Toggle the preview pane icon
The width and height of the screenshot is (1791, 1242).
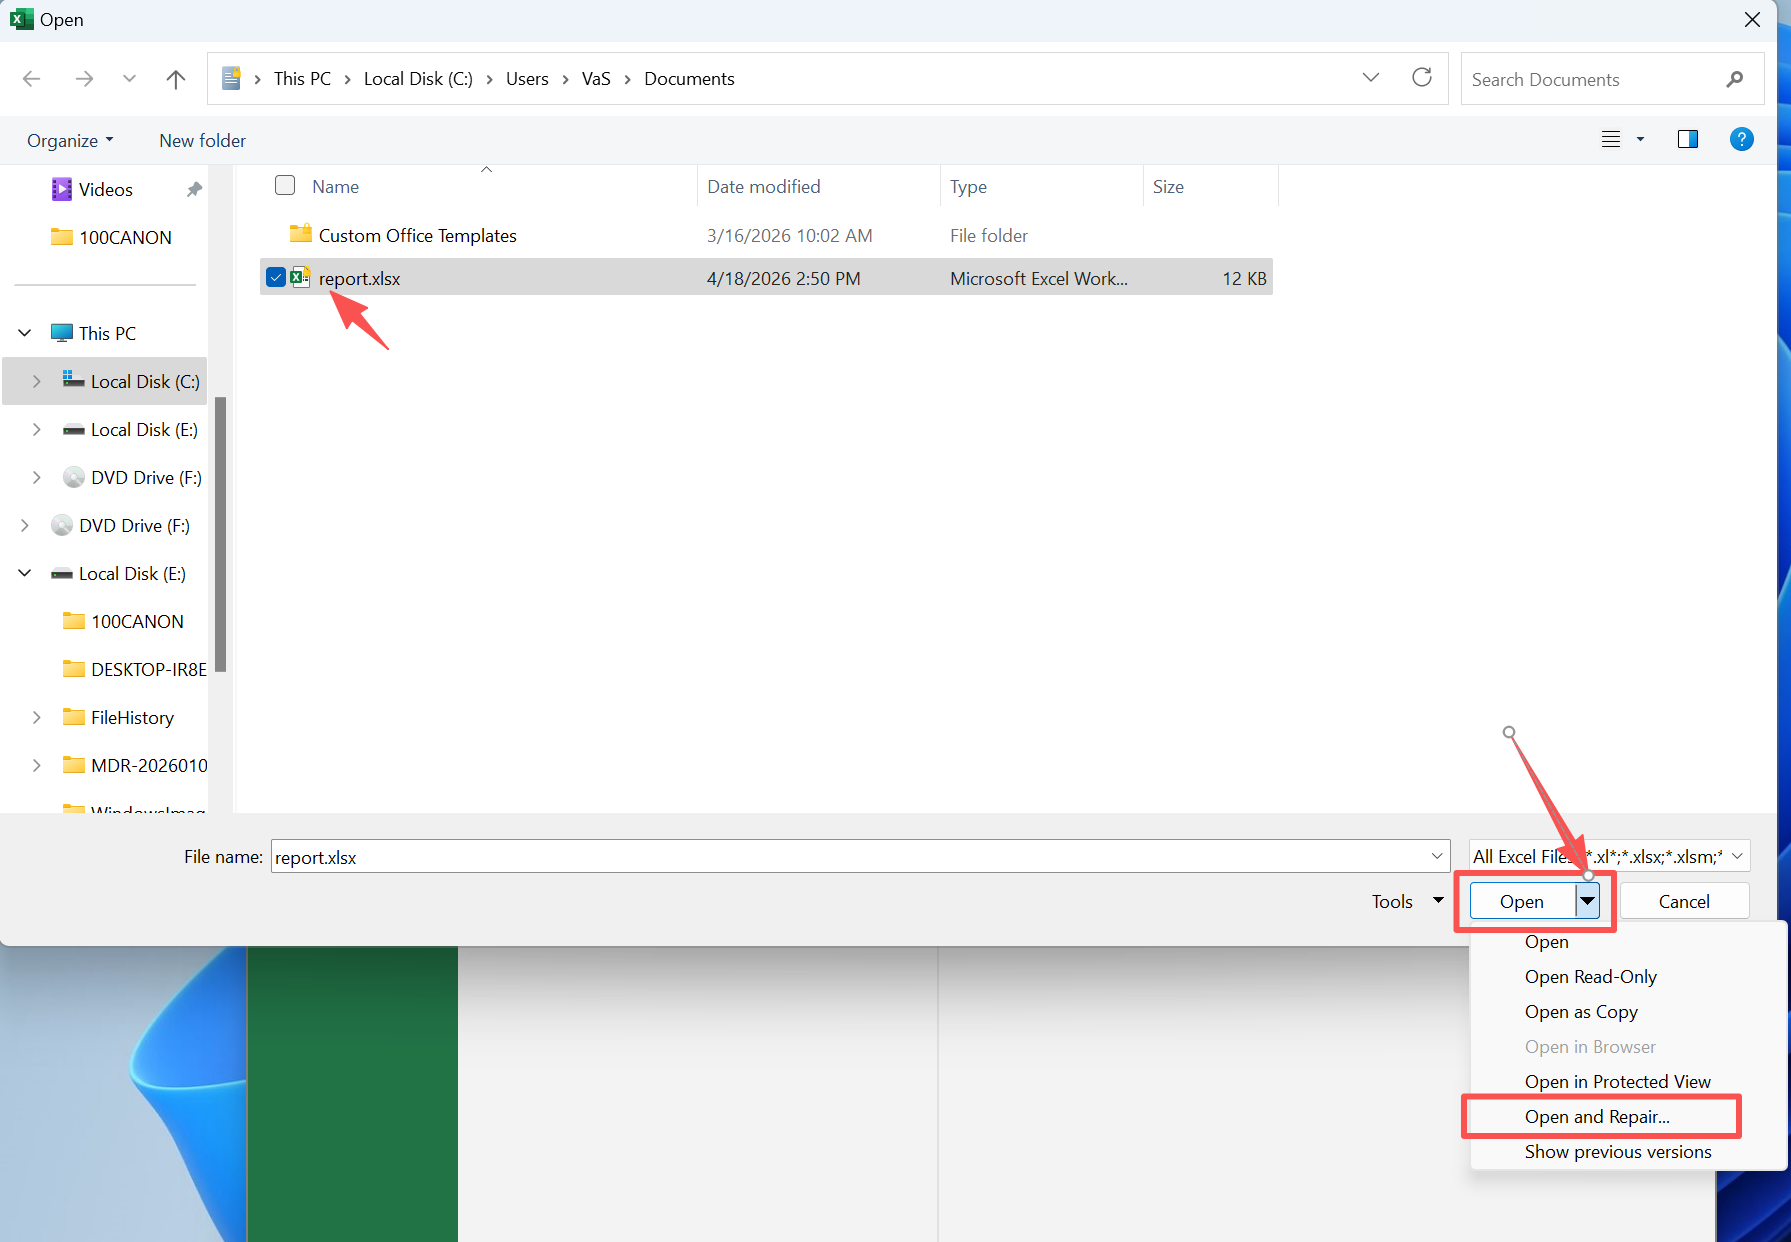click(x=1688, y=140)
